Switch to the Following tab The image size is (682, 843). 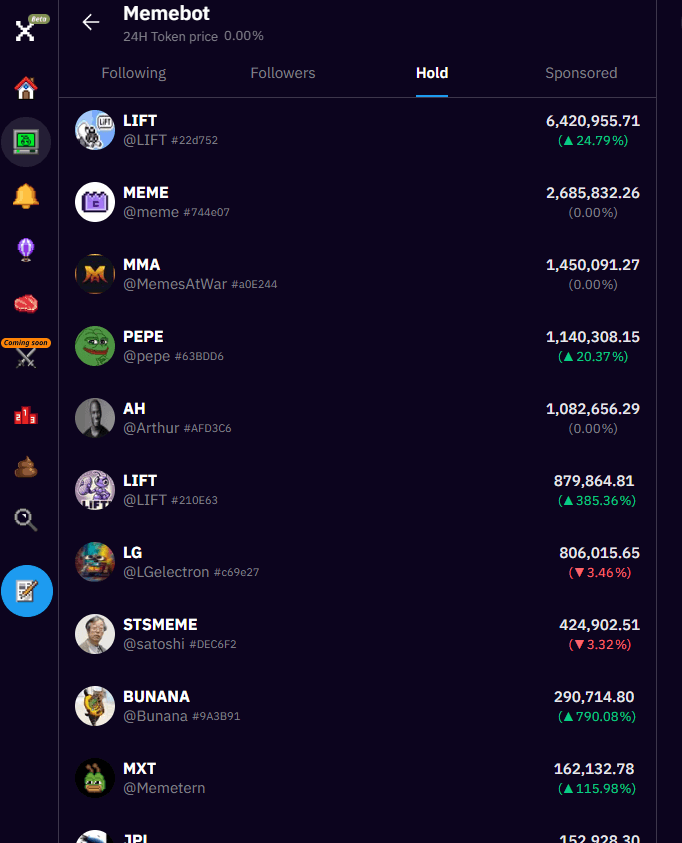pos(134,73)
